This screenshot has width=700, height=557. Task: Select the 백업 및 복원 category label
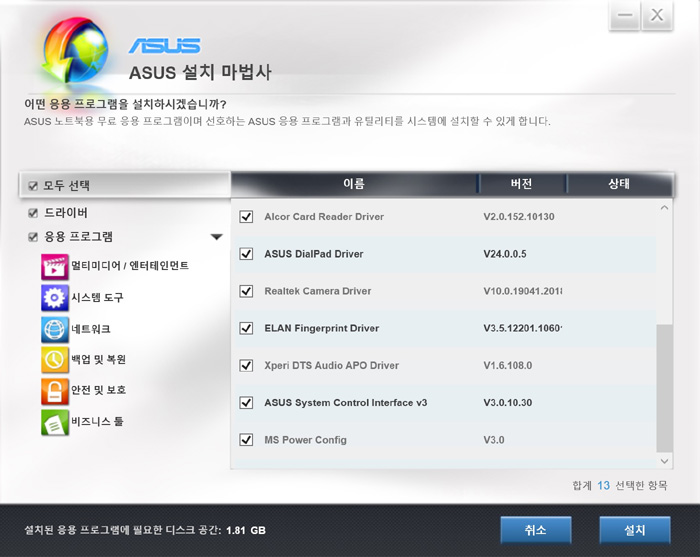[x=99, y=359]
